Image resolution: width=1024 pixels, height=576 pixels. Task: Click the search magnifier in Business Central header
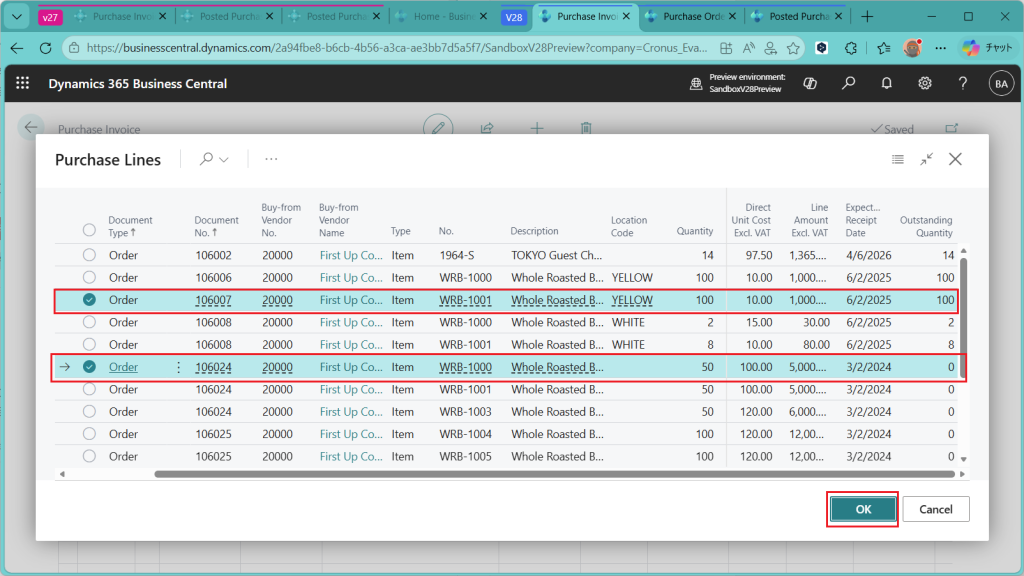[848, 84]
